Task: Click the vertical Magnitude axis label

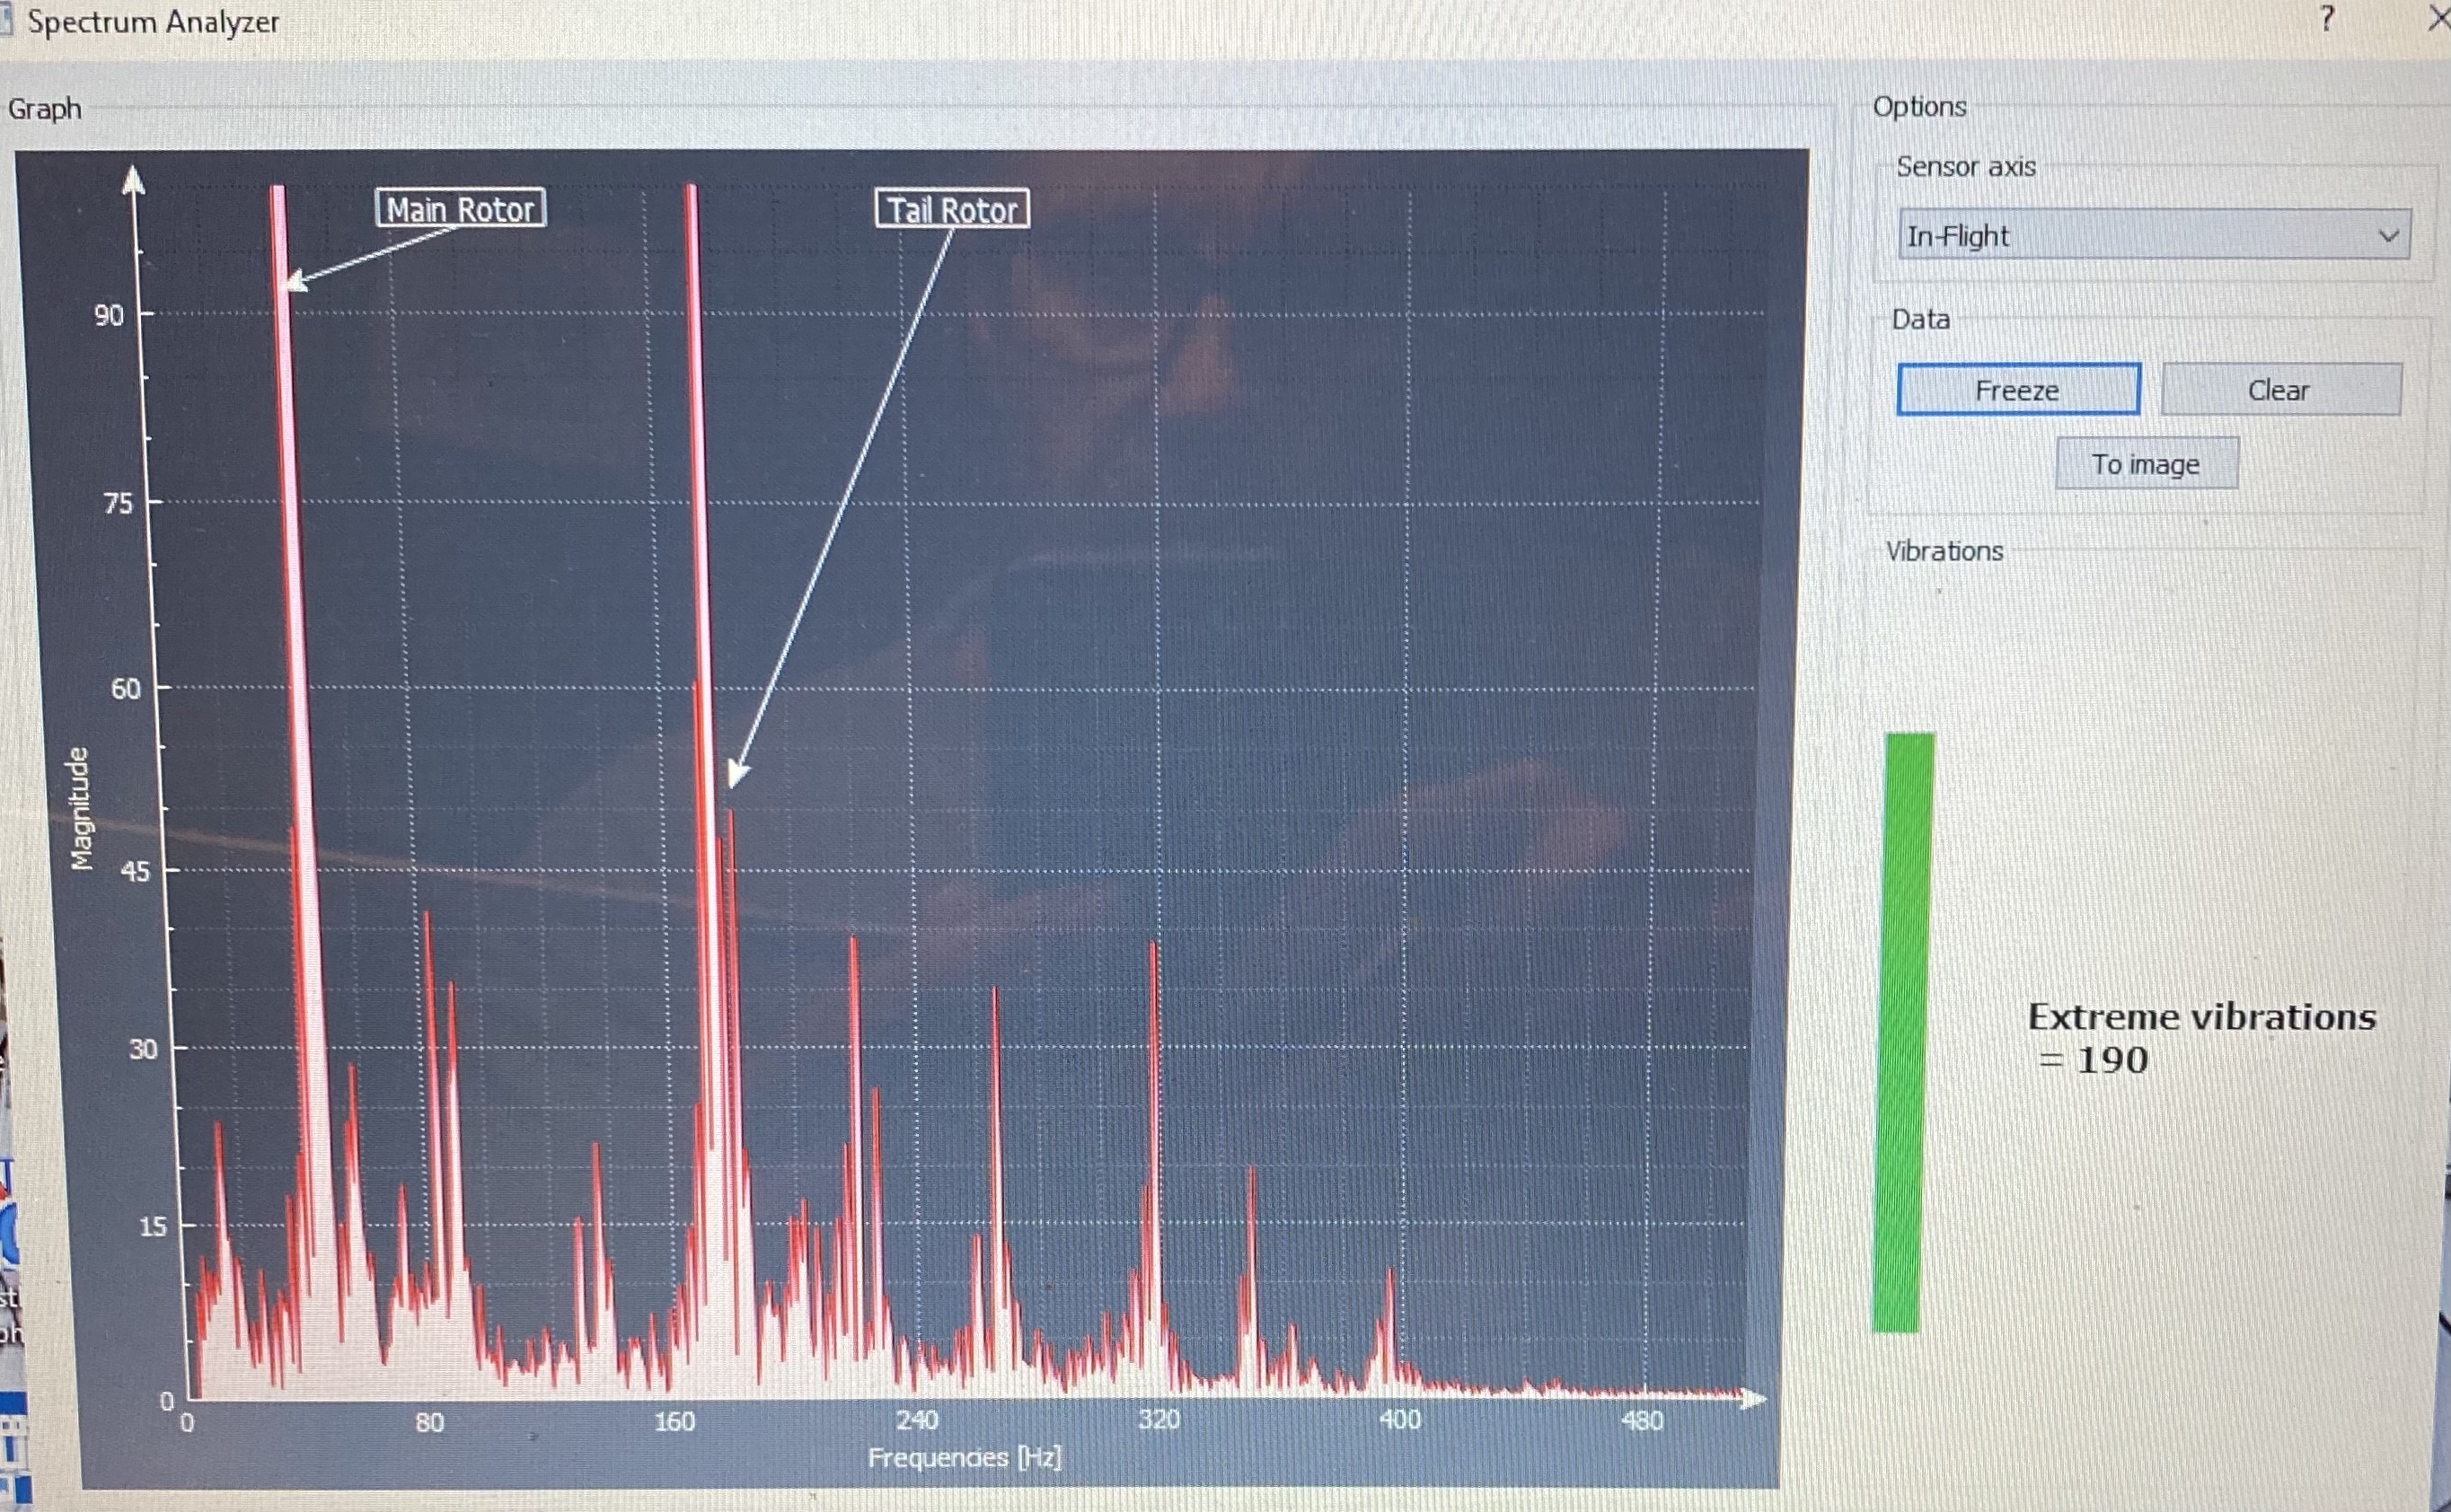Action: tap(80, 808)
